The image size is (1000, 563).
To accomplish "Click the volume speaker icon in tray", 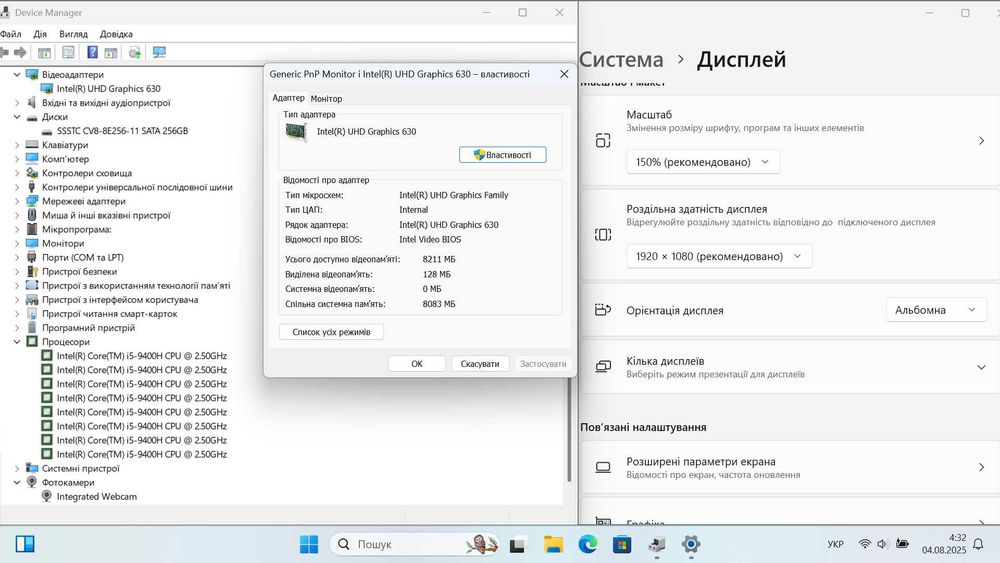I will coord(883,544).
